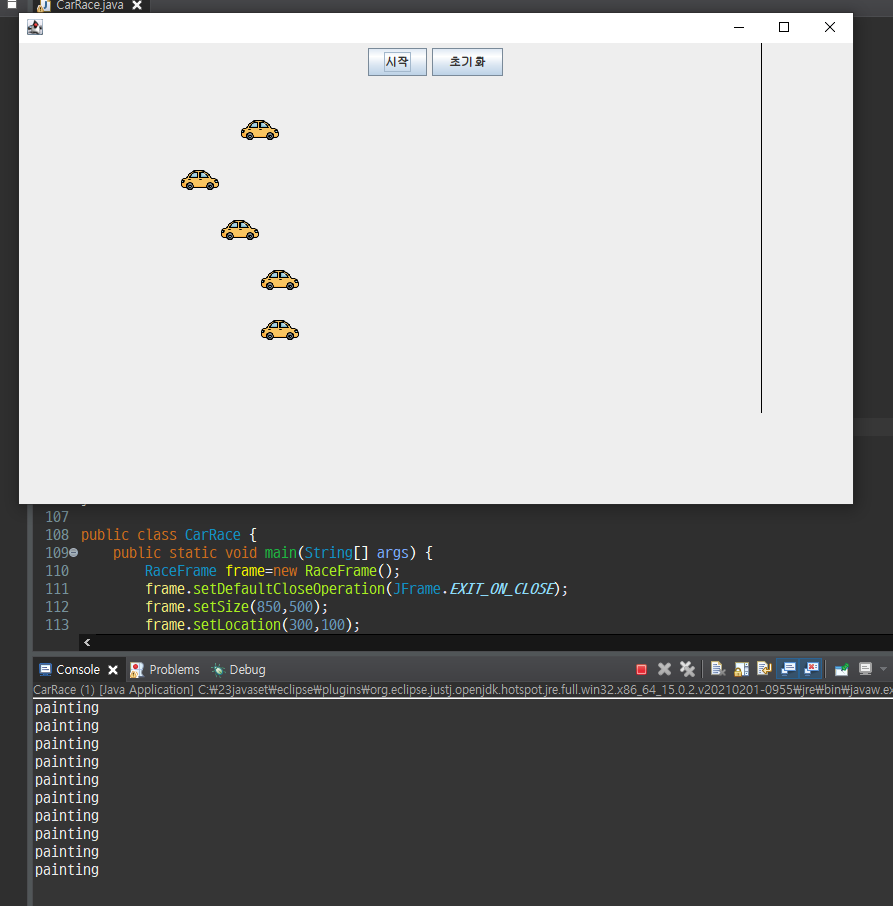The width and height of the screenshot is (893, 906).
Task: Click setSize in line 112
Action: (x=221, y=607)
